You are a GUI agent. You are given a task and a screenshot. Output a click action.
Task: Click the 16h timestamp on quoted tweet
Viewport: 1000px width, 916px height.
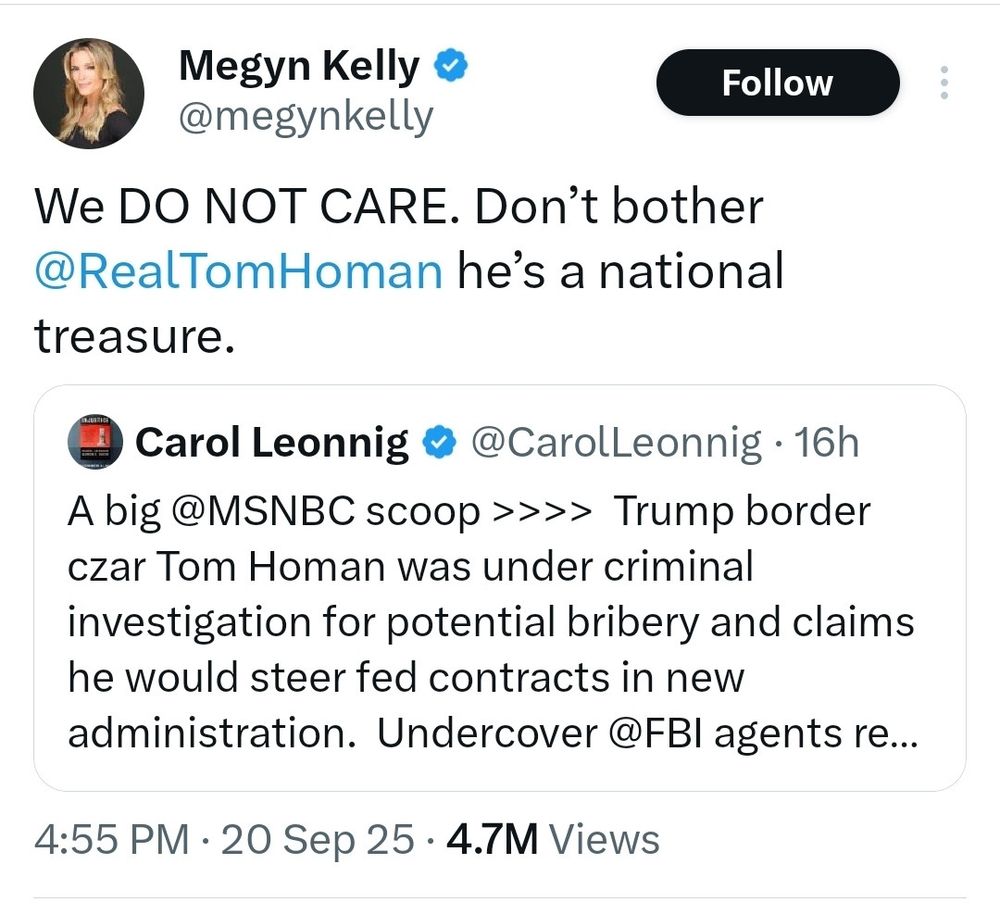coord(825,442)
